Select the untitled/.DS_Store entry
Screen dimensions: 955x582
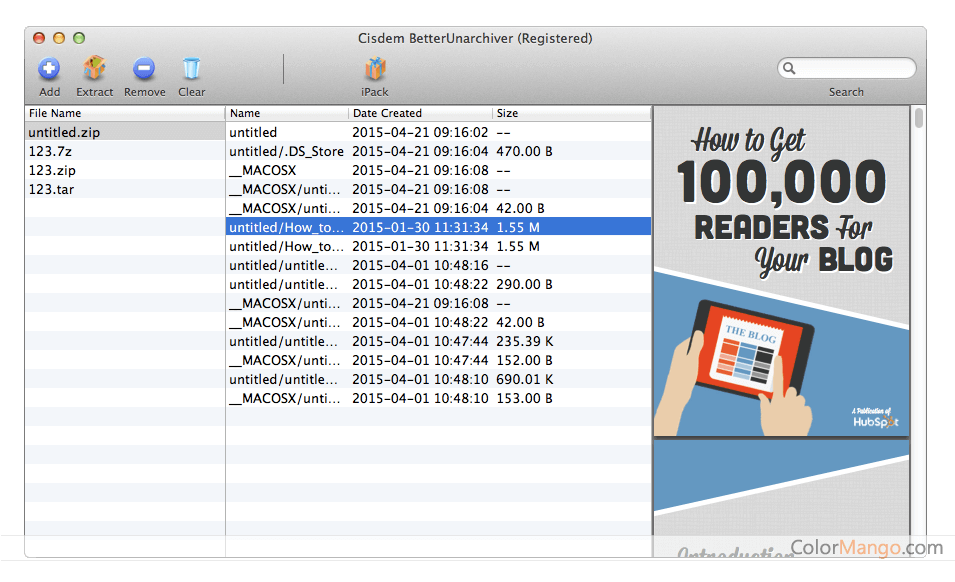coord(439,151)
